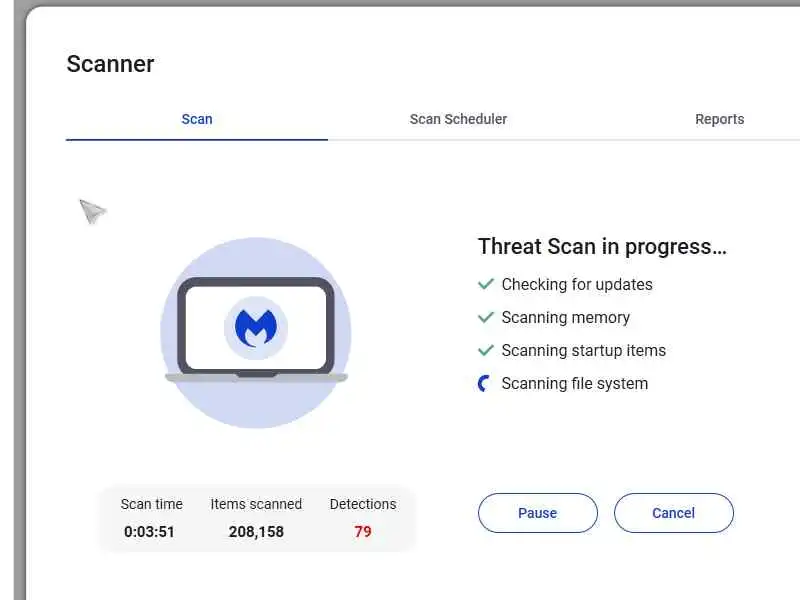Click the checkmark beside Scanning startup items
This screenshot has width=800, height=600.
(486, 350)
